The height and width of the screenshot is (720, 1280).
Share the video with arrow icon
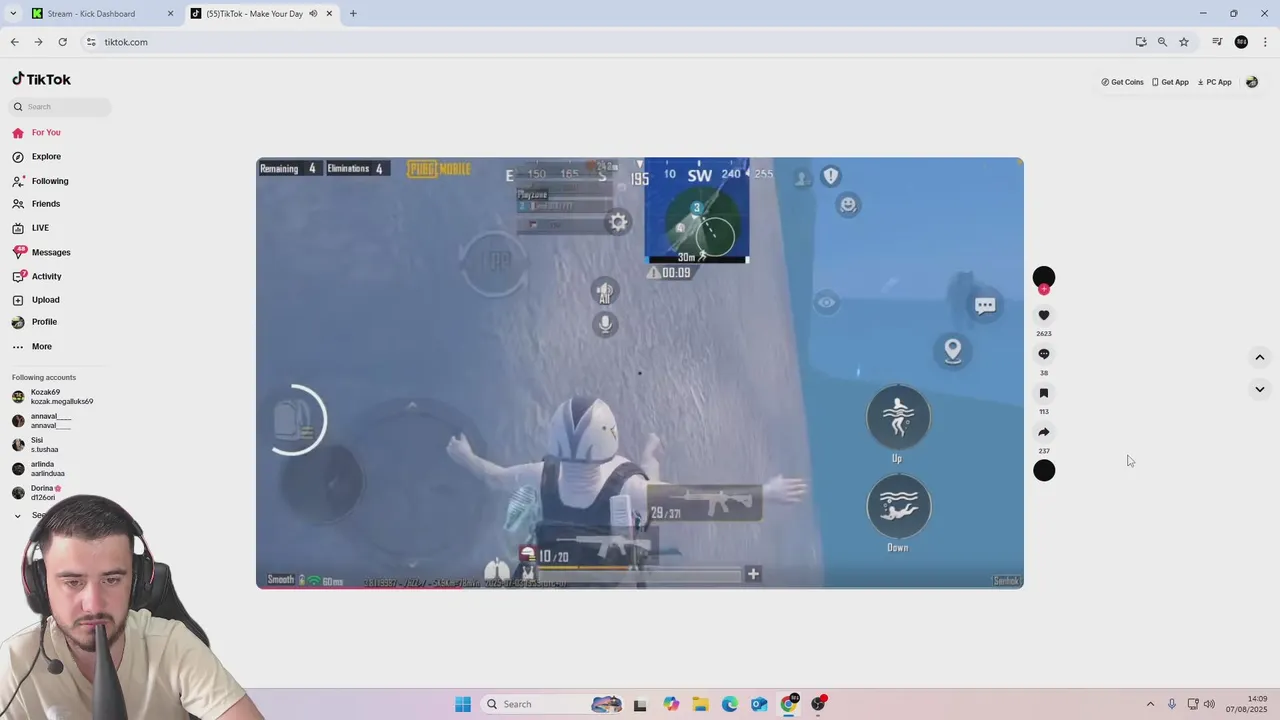pyautogui.click(x=1044, y=432)
